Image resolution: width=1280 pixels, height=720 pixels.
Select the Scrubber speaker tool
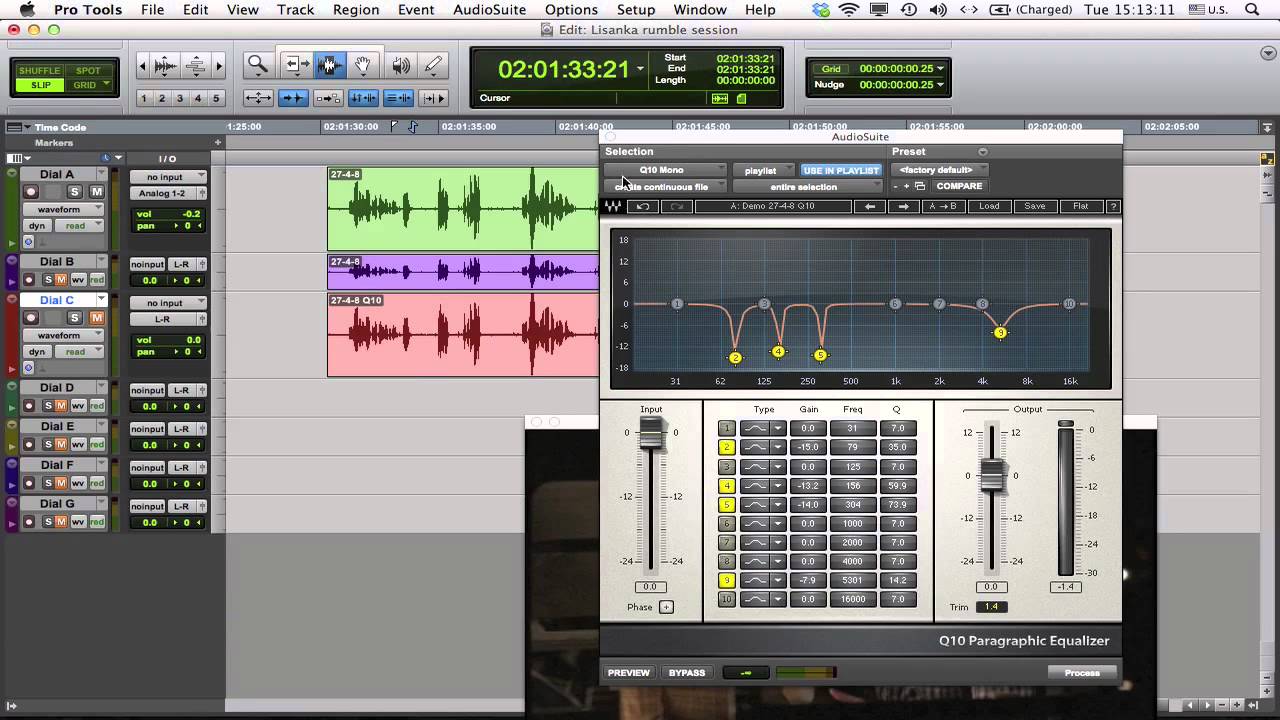pyautogui.click(x=400, y=66)
